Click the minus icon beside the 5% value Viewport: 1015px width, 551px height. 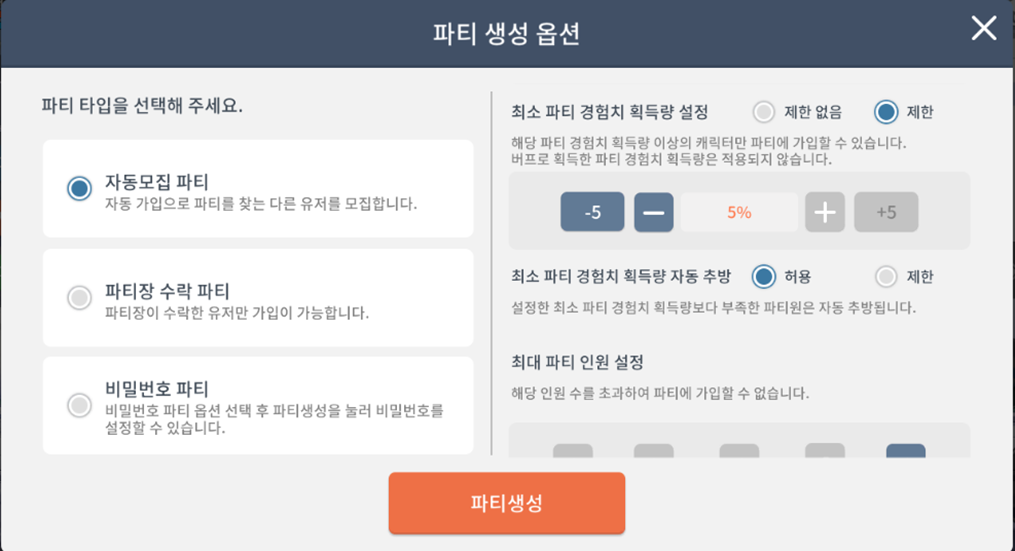click(654, 212)
